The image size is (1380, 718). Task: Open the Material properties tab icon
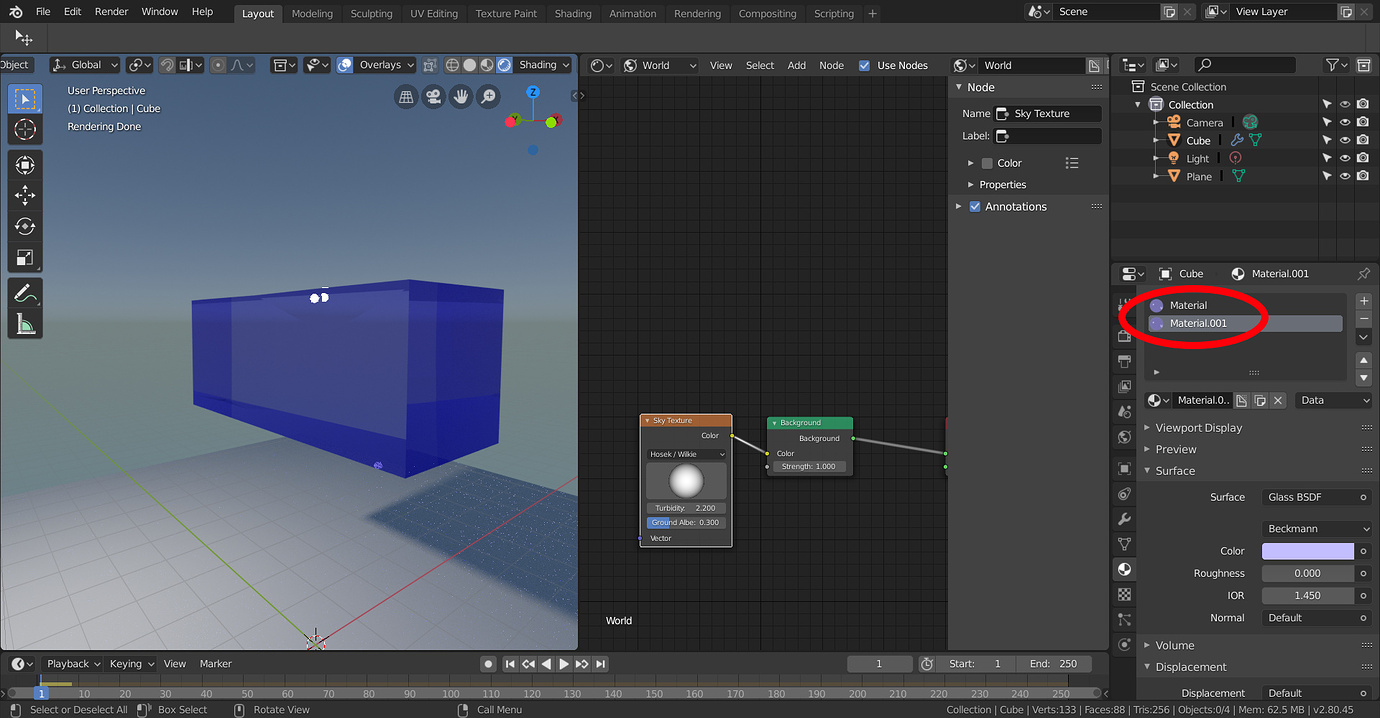click(1125, 569)
